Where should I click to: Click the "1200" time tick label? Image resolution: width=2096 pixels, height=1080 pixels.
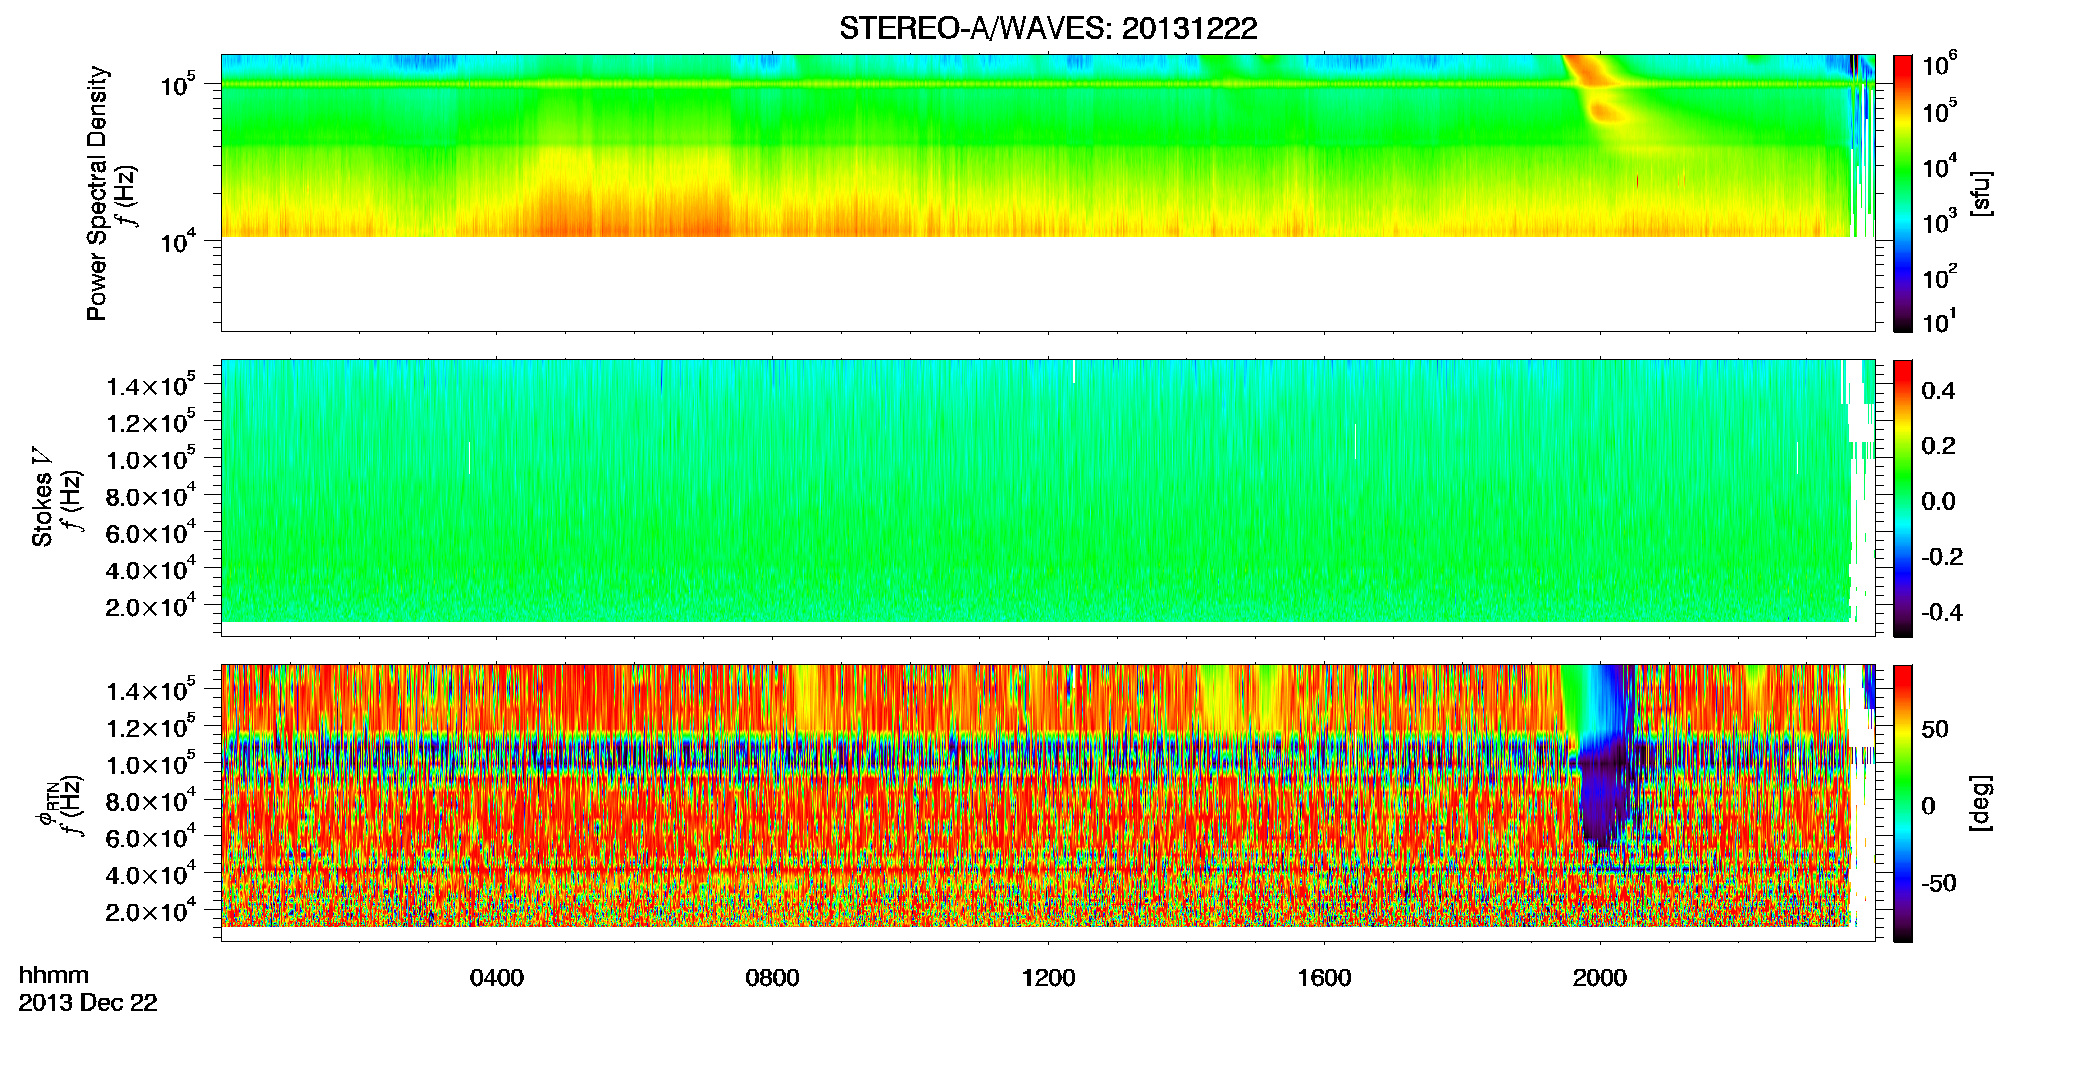(x=1048, y=977)
